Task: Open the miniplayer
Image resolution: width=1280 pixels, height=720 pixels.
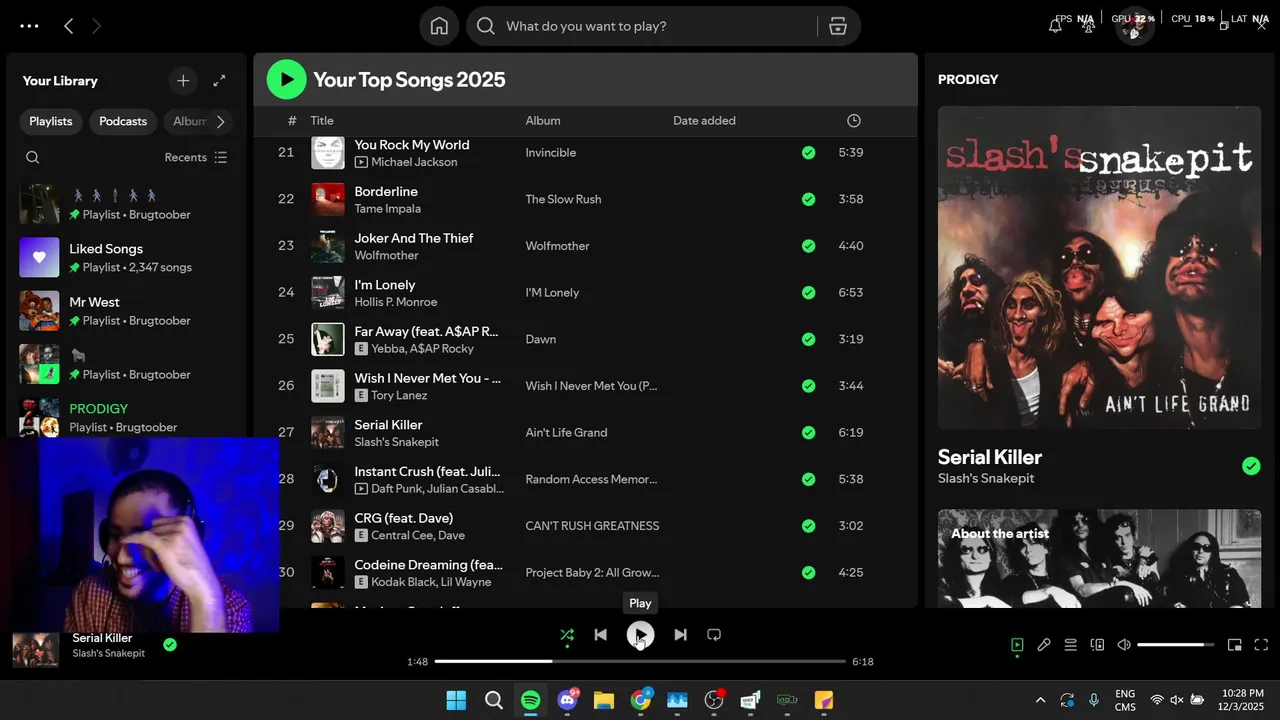Action: point(1235,645)
